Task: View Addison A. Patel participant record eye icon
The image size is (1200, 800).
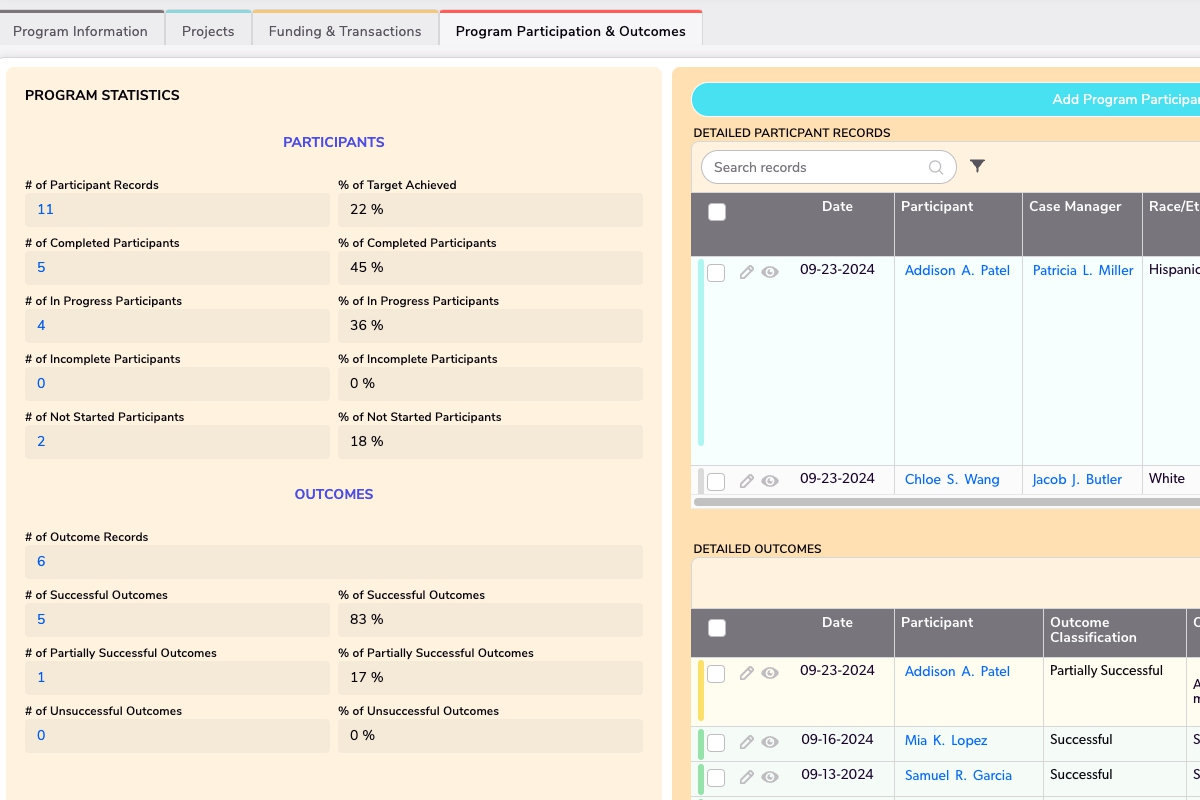Action: coord(770,272)
